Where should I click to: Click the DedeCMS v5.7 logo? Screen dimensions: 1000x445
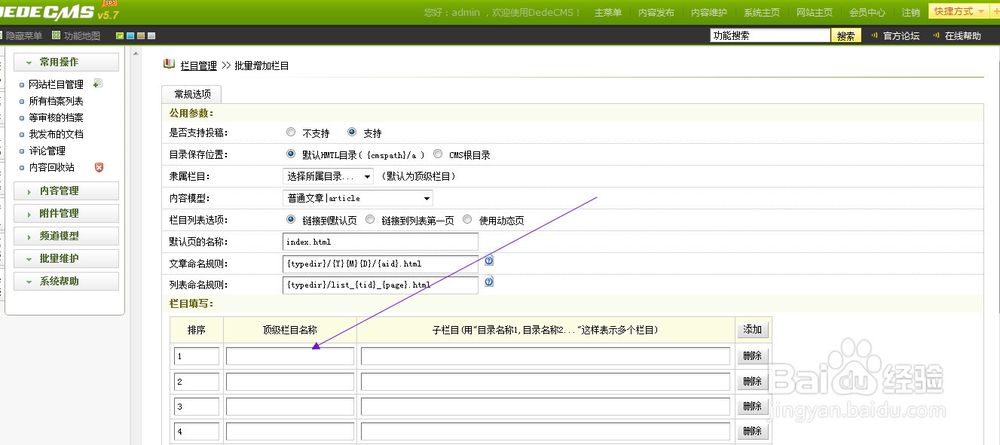[57, 11]
